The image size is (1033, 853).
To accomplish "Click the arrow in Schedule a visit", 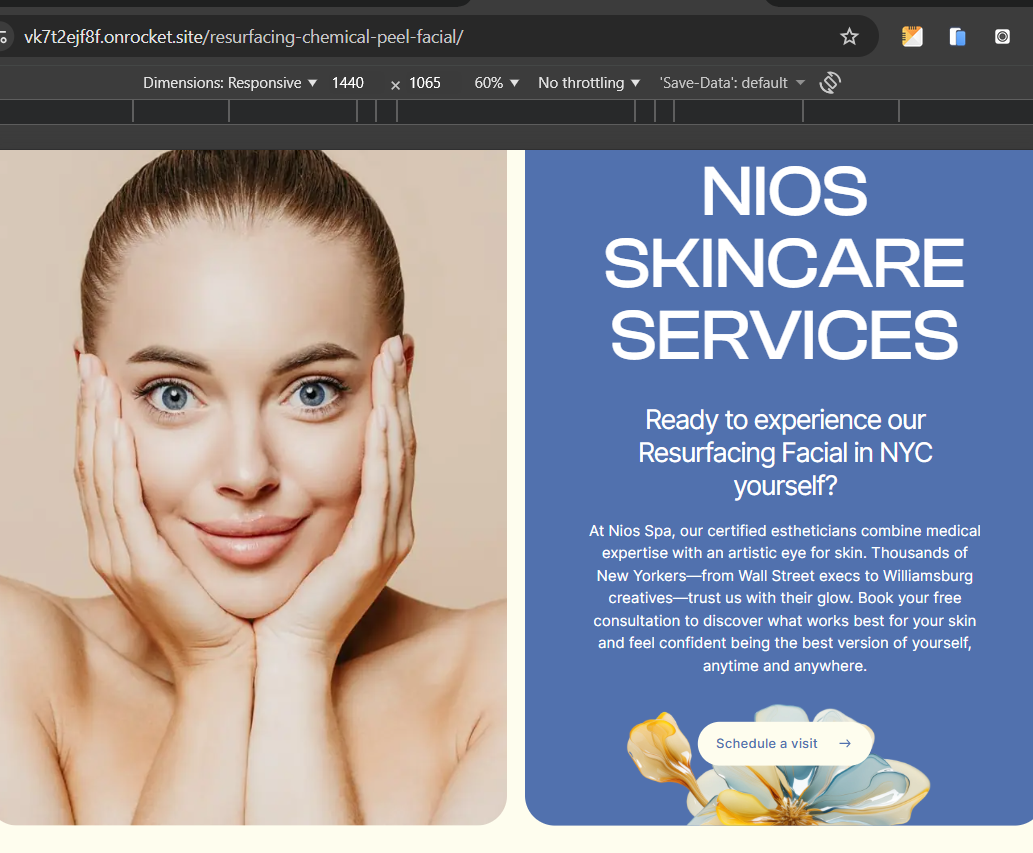I will (x=845, y=744).
